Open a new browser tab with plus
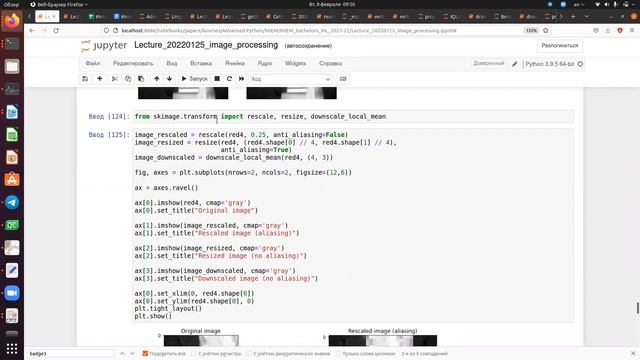 point(573,16)
